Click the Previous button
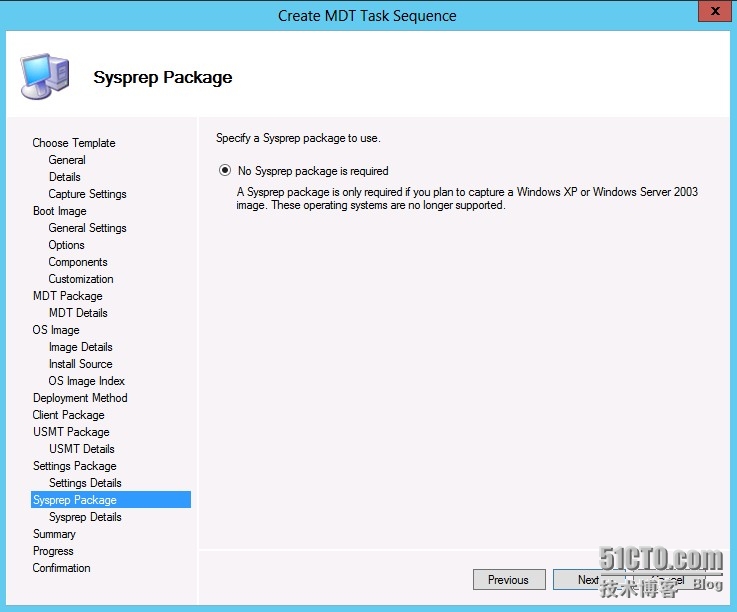 (509, 580)
